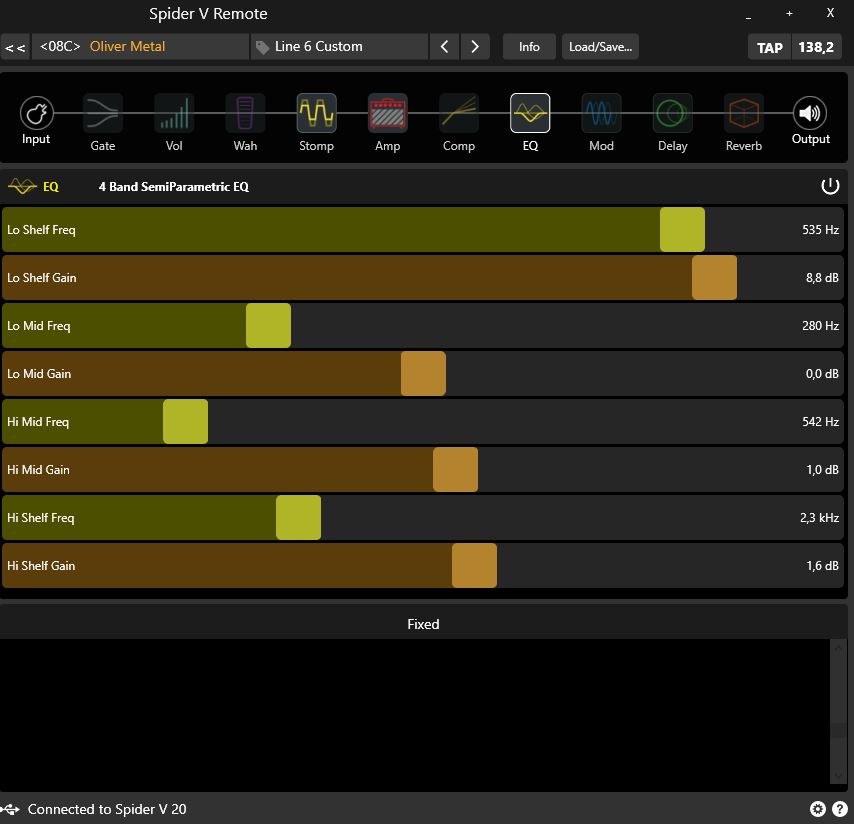Click the Fixed section header
The height and width of the screenshot is (824, 854).
[x=423, y=624]
